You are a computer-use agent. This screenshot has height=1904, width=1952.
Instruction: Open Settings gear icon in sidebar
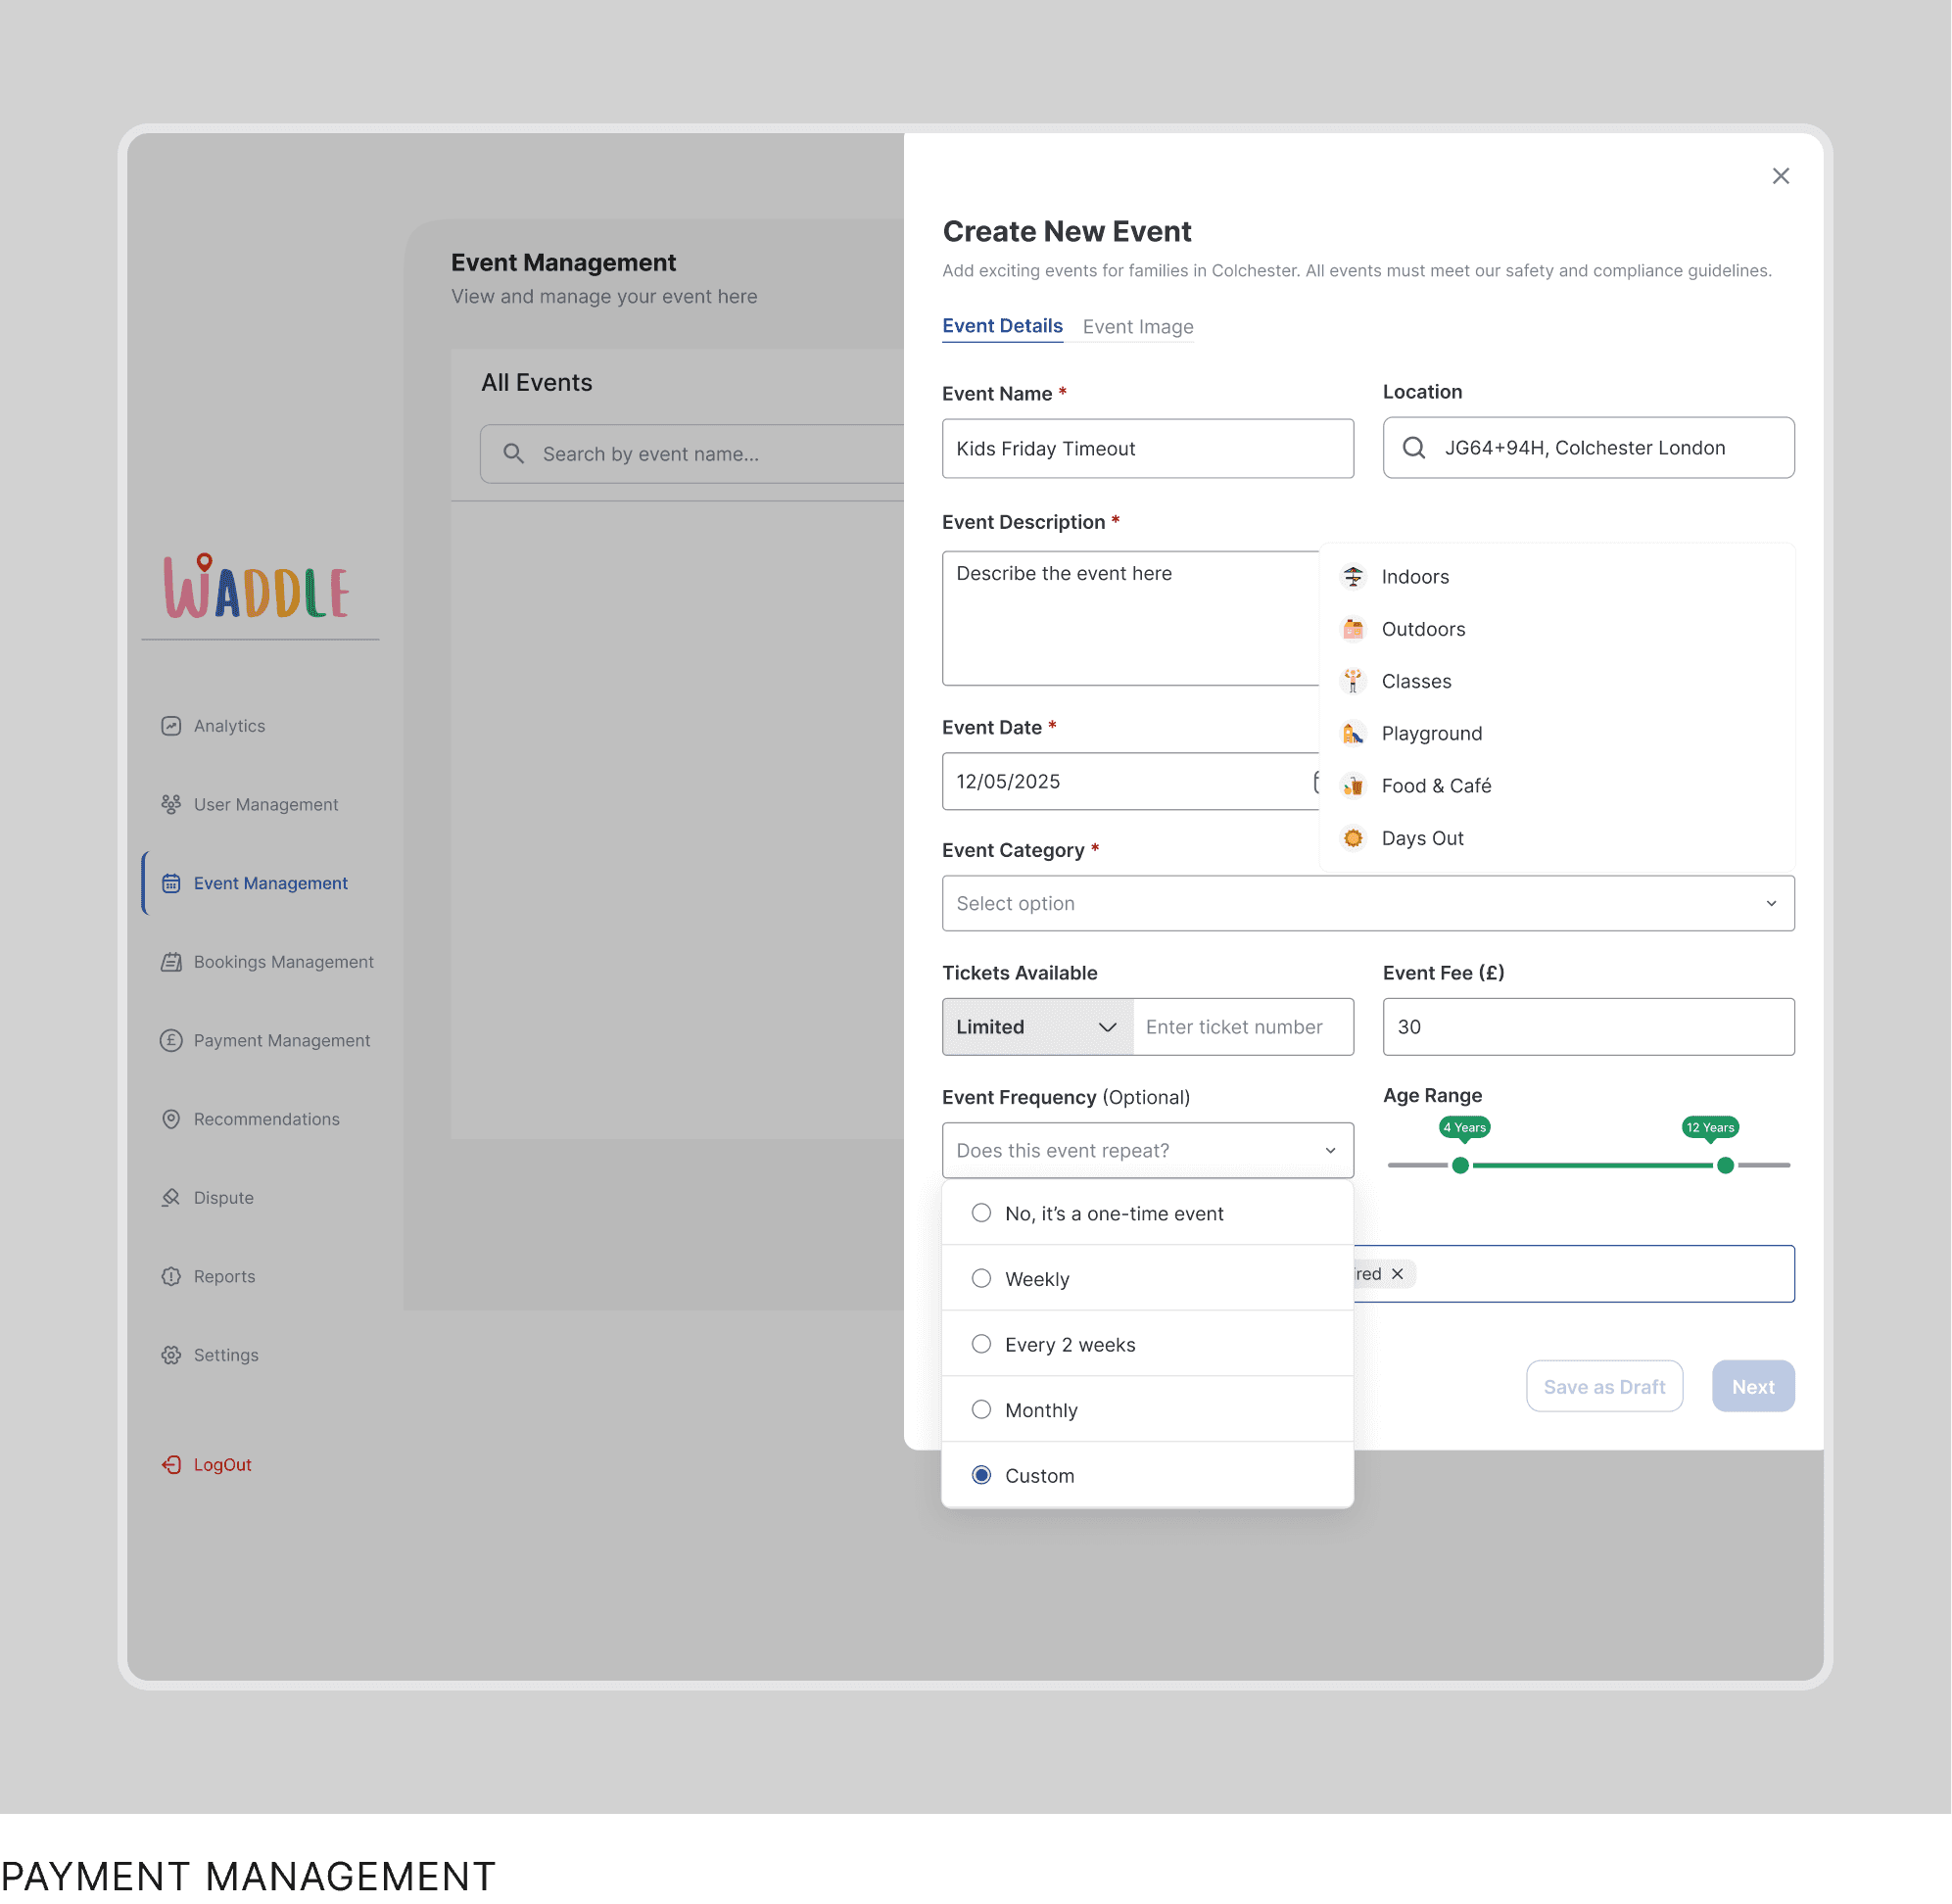(171, 1355)
